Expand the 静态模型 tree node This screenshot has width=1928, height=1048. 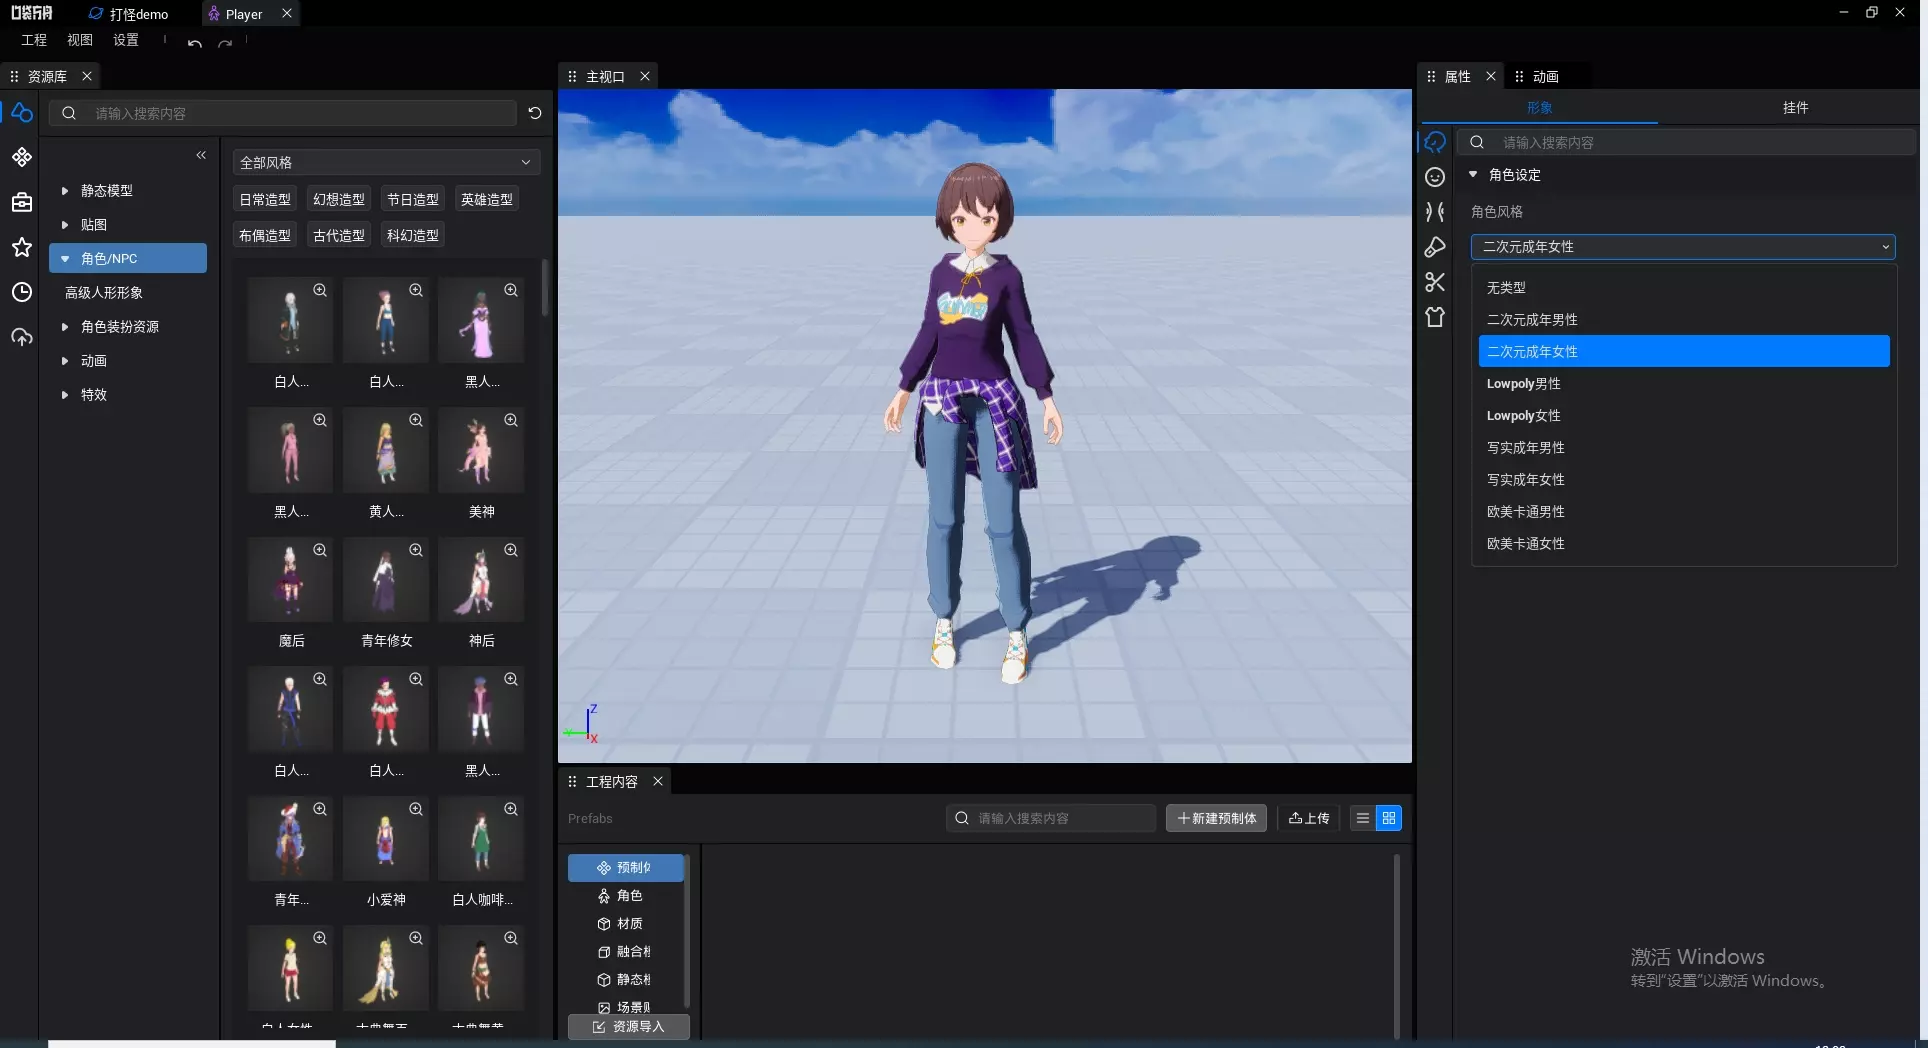(x=65, y=190)
